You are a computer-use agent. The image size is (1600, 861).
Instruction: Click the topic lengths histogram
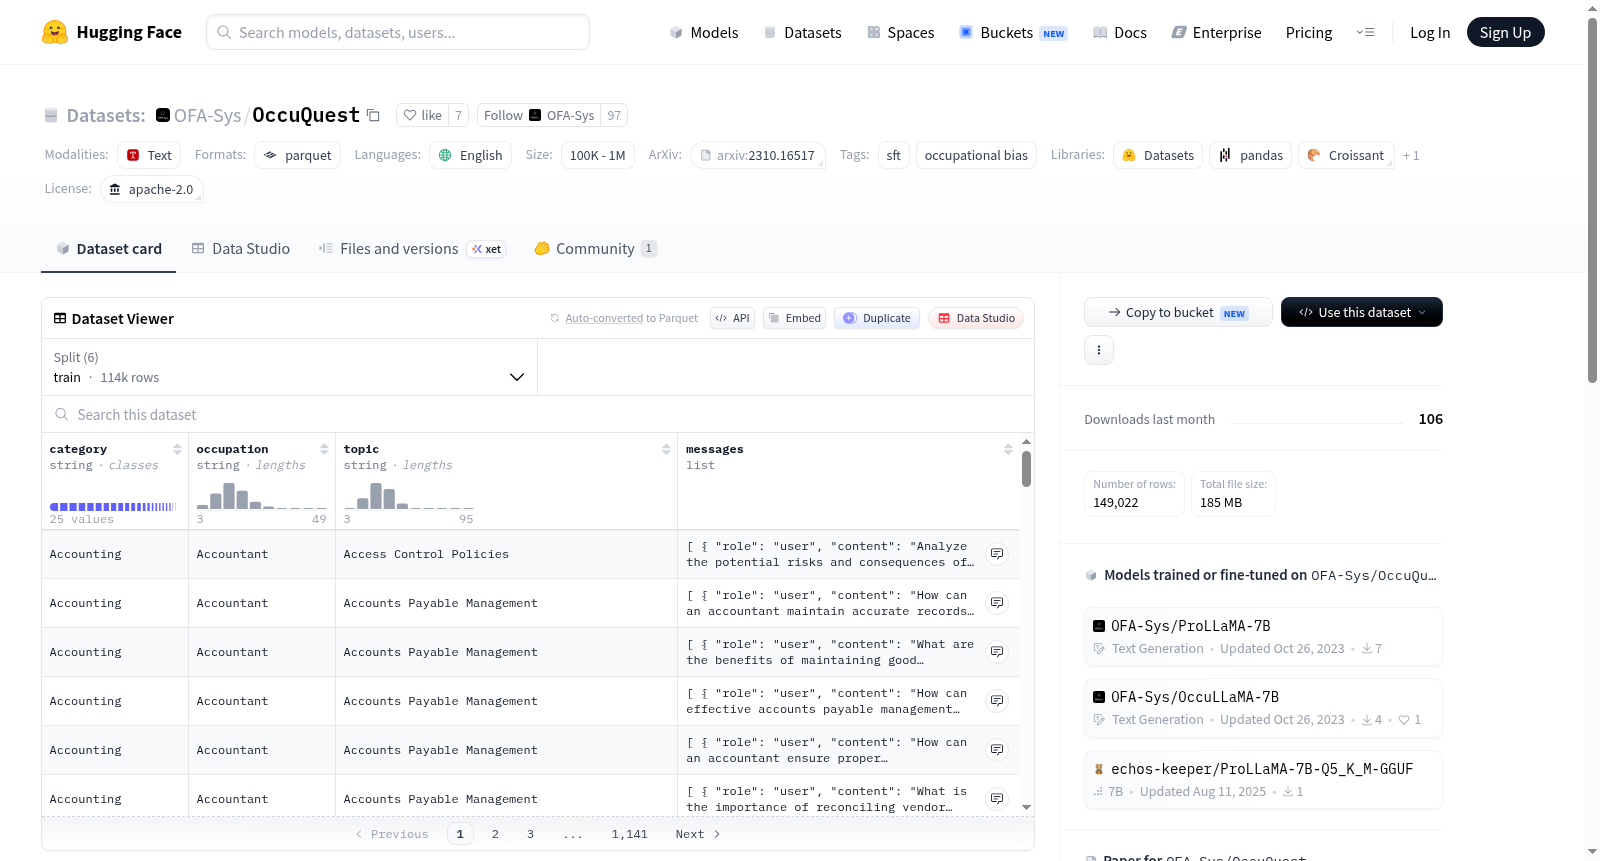point(409,496)
